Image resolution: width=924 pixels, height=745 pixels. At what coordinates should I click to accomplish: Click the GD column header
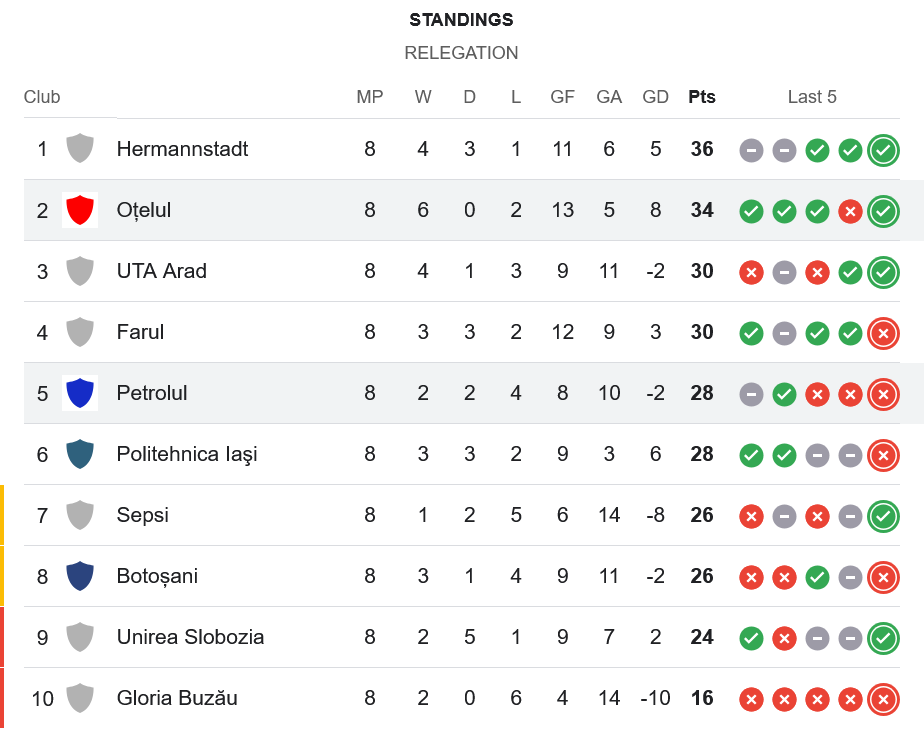click(656, 97)
